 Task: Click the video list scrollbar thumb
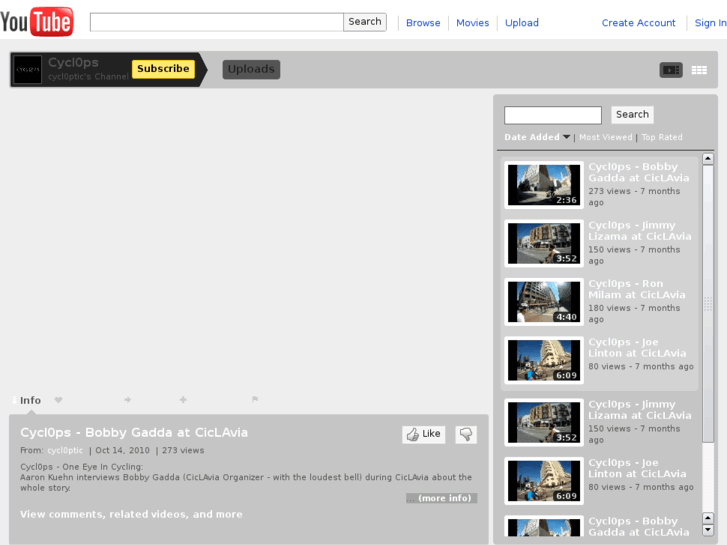(708, 304)
